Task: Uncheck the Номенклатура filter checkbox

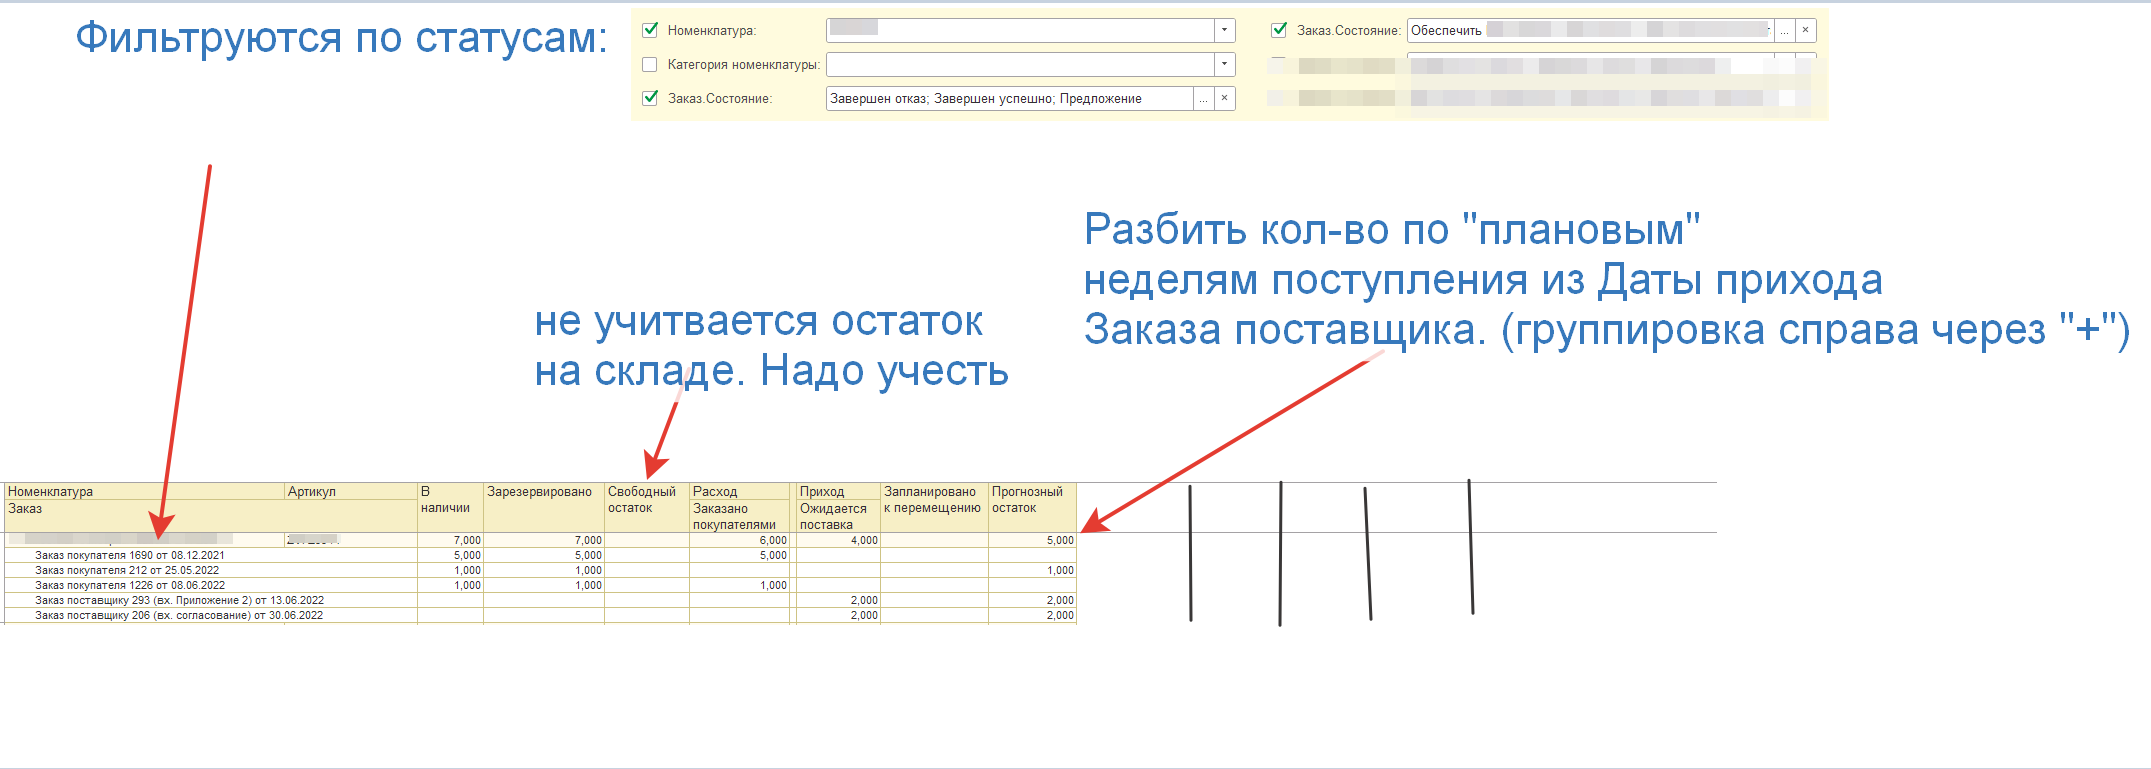Action: [x=650, y=30]
